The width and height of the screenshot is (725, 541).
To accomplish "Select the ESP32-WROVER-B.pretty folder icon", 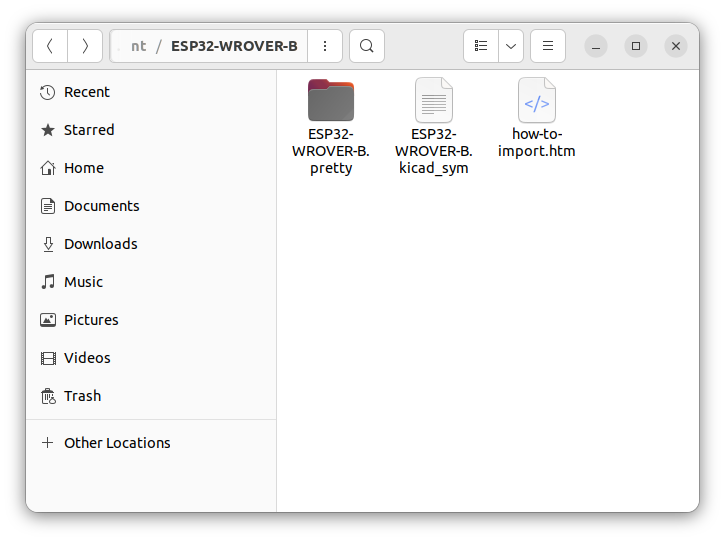I will (x=331, y=100).
